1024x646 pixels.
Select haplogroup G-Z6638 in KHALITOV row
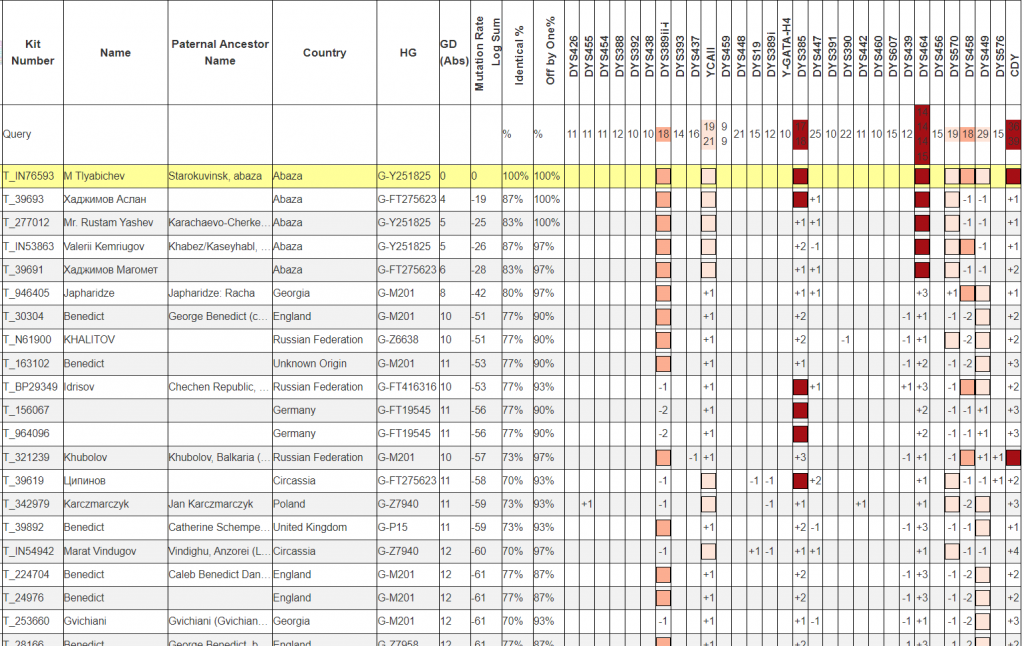pyautogui.click(x=400, y=340)
